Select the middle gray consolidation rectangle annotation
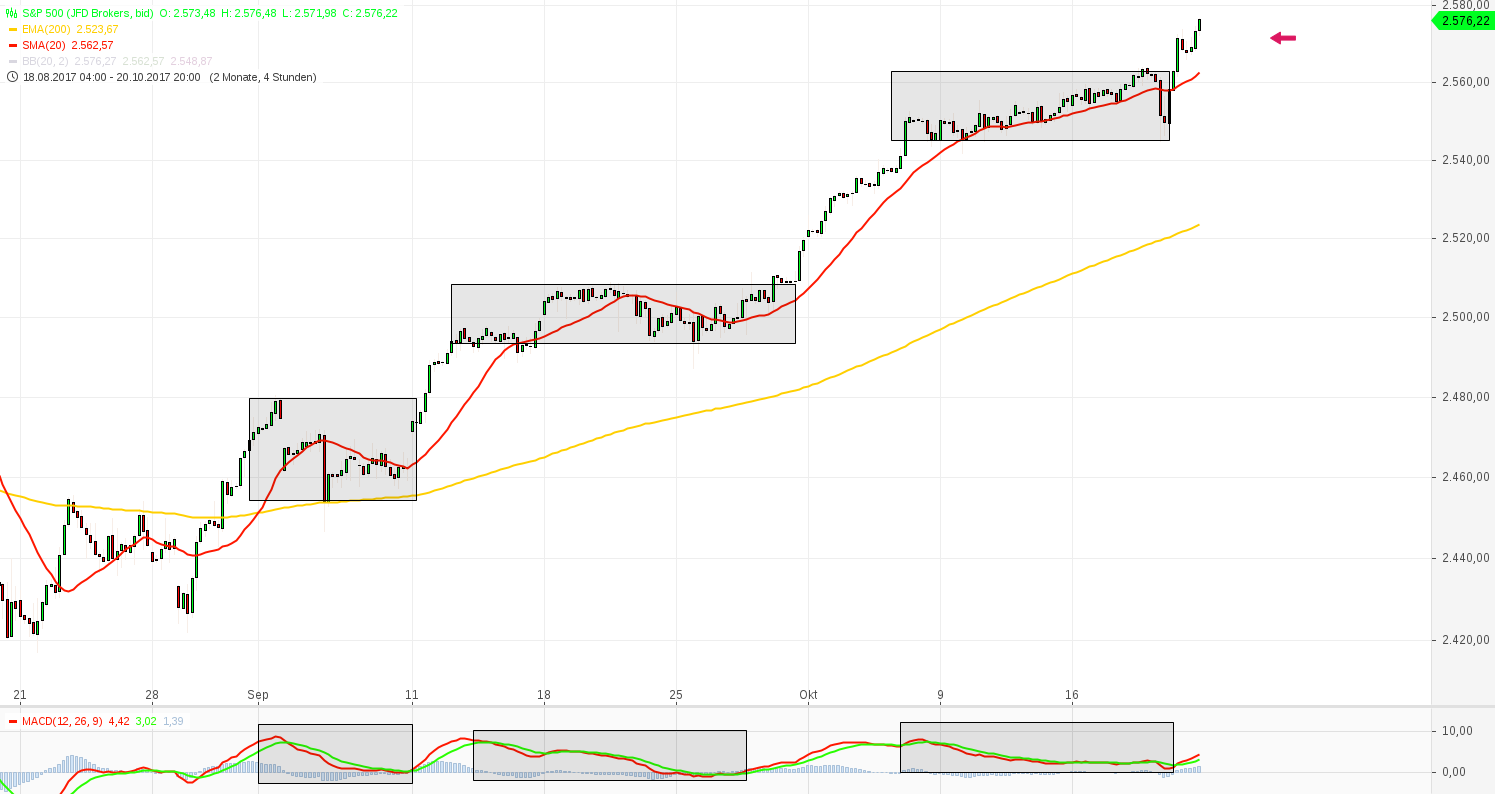Image resolution: width=1495 pixels, height=794 pixels. (x=622, y=313)
